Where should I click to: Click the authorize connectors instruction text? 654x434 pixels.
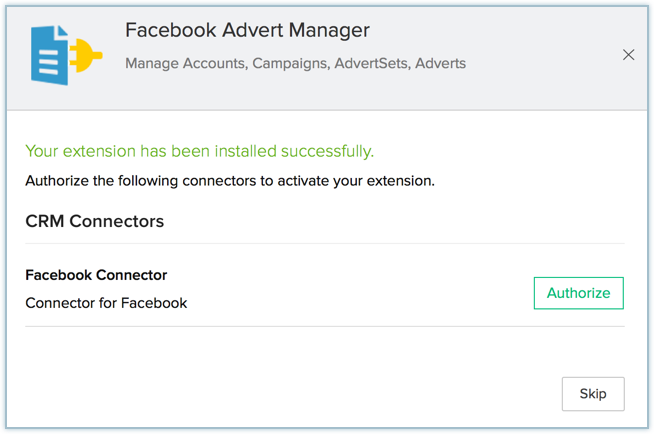(230, 181)
